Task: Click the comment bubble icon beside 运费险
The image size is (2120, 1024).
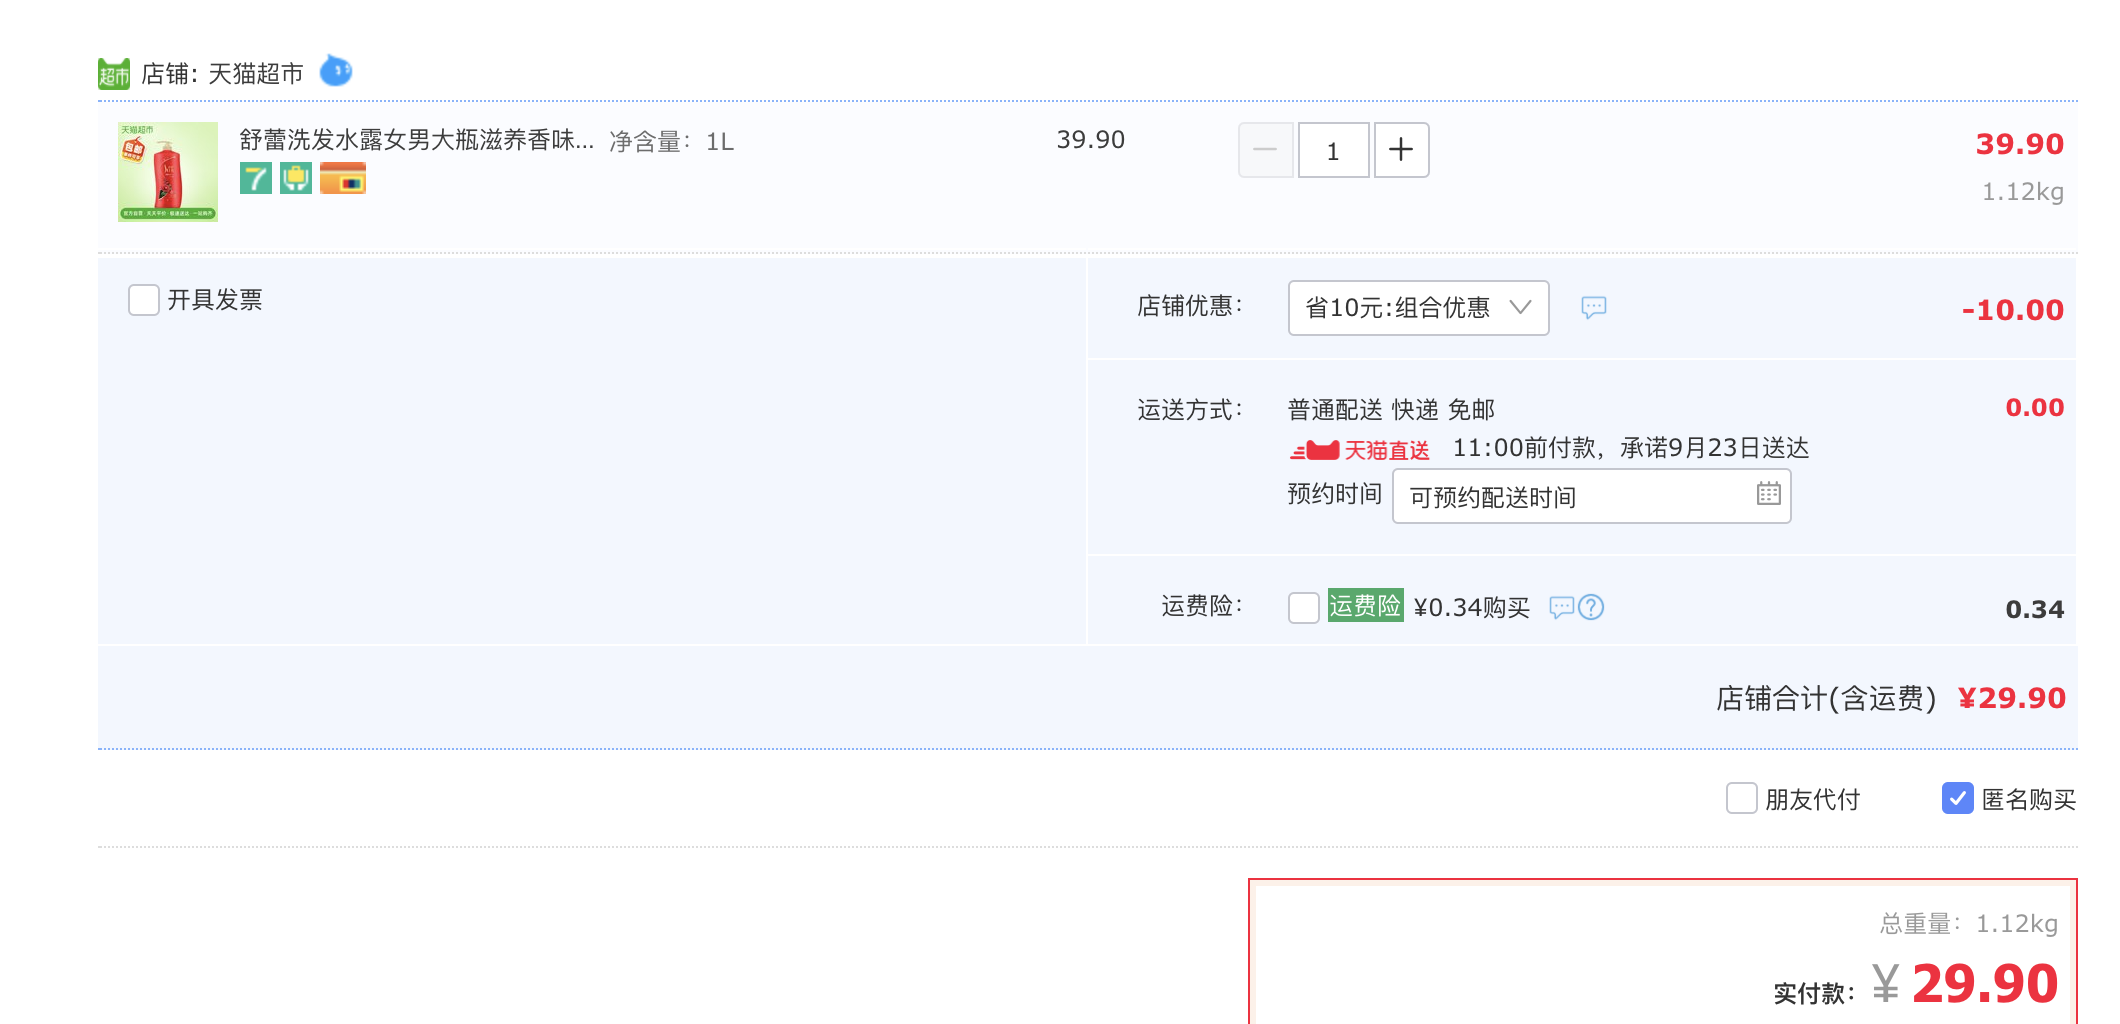Action: click(x=1561, y=607)
